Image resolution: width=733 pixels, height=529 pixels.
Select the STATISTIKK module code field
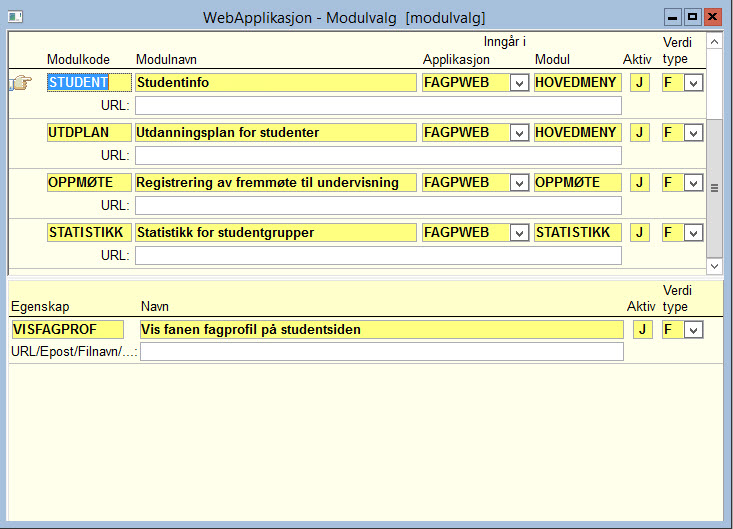[89, 233]
